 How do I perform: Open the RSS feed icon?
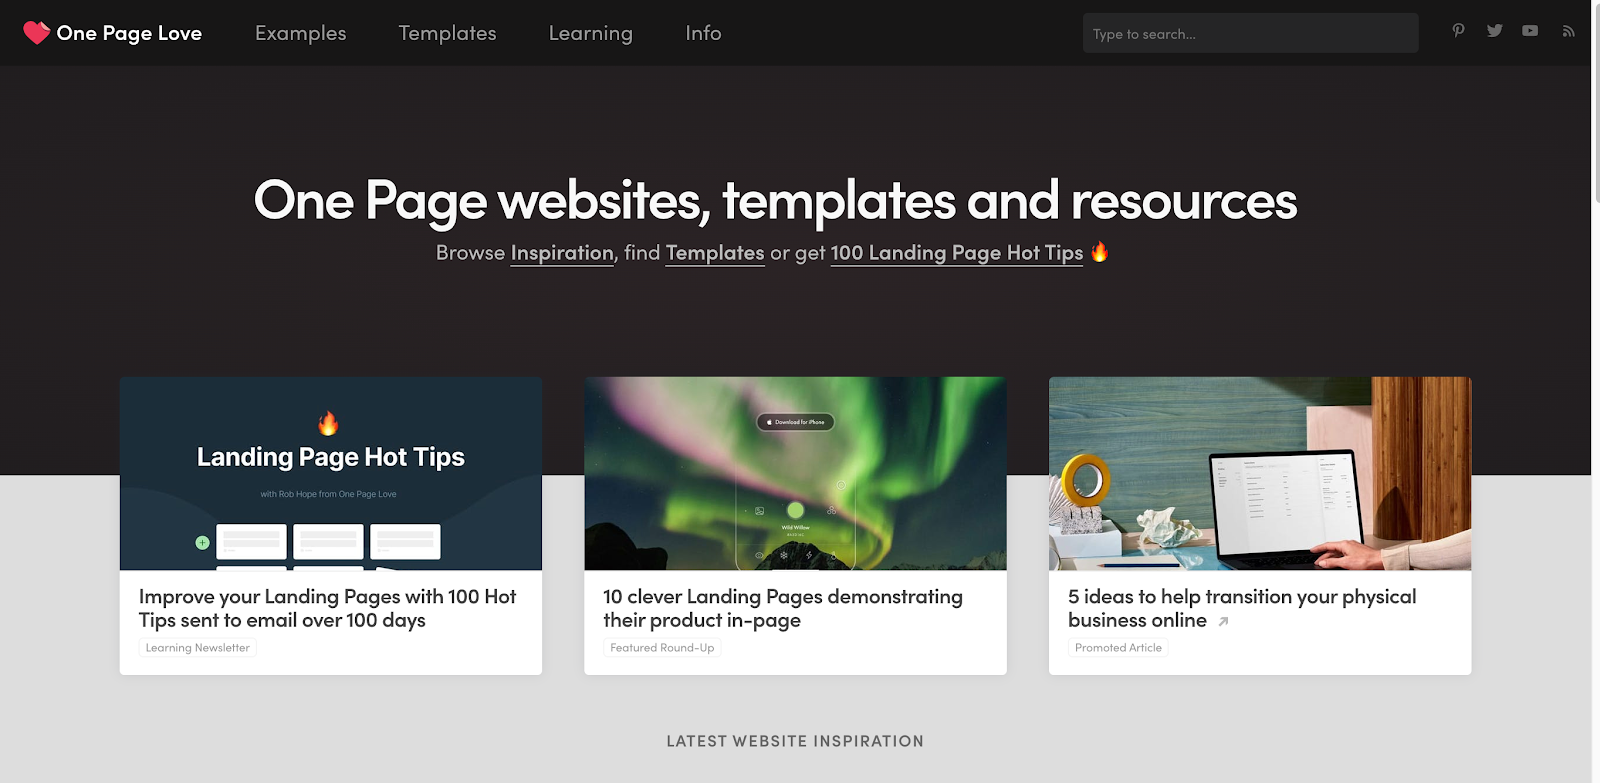[1568, 32]
